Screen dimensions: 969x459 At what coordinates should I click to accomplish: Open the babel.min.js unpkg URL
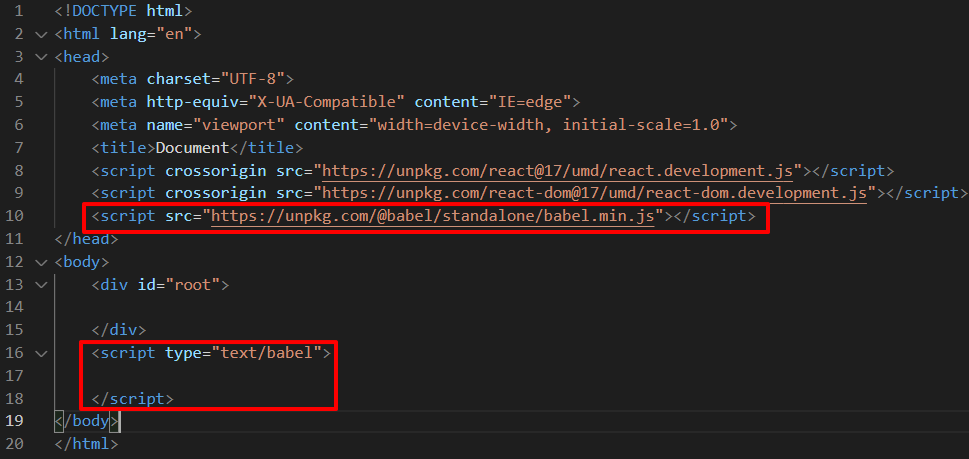coord(433,216)
